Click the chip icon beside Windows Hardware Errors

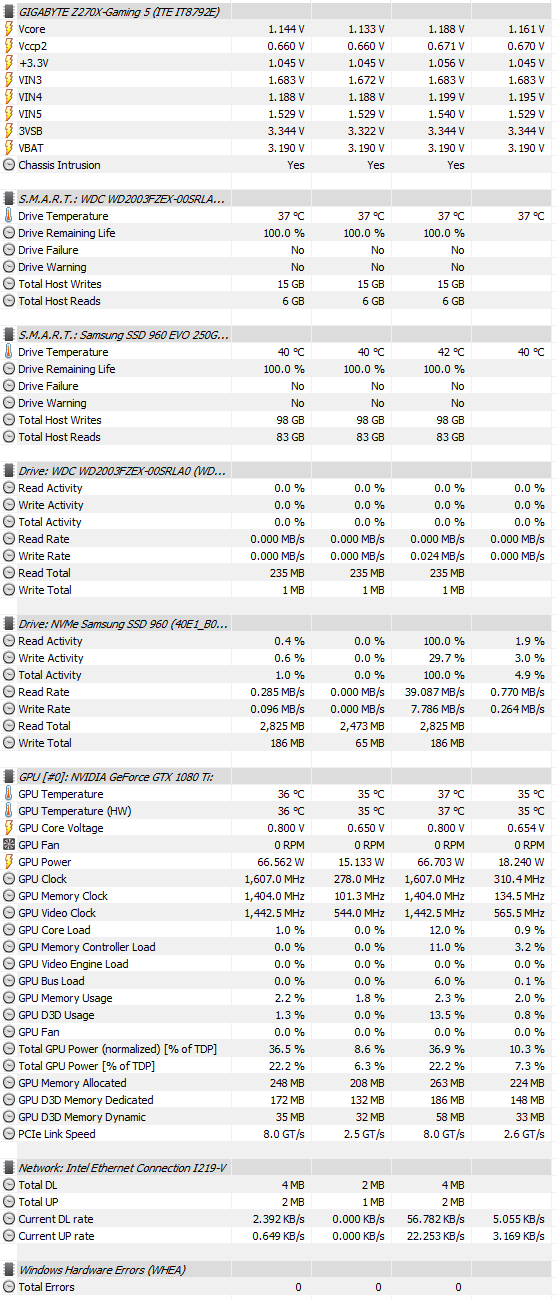pos(9,1270)
